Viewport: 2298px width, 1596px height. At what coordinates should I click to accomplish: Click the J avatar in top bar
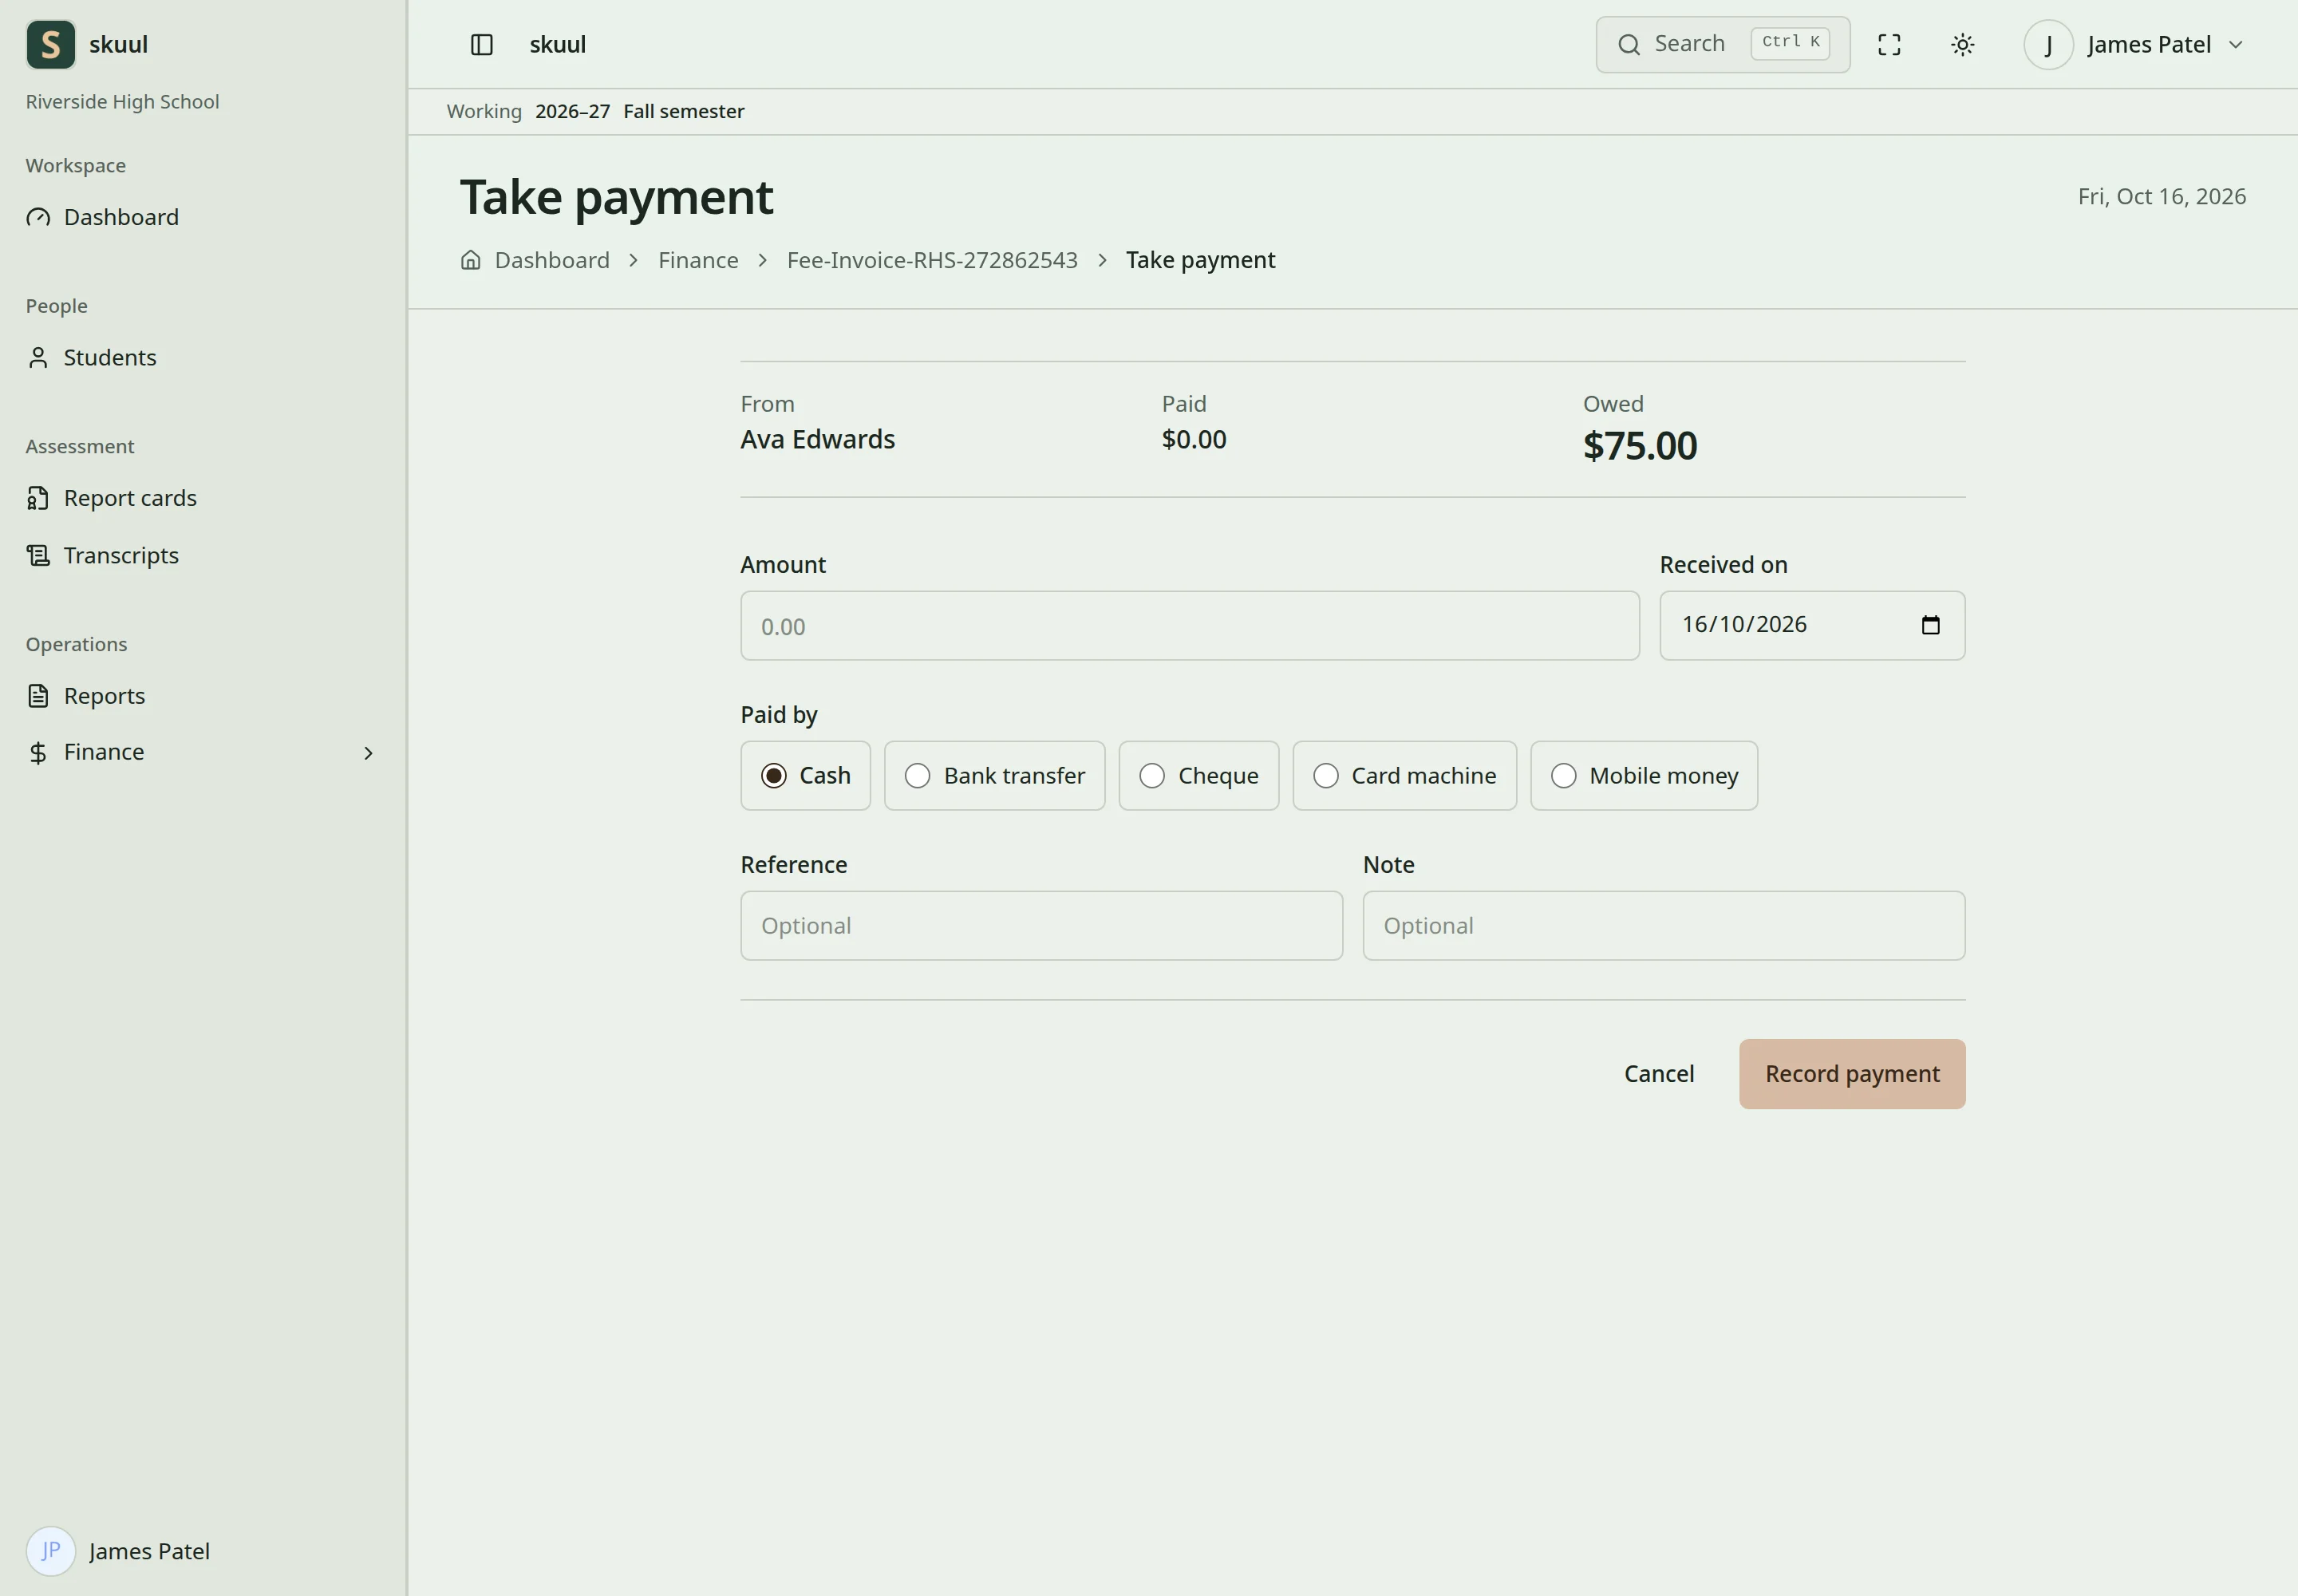(2048, 44)
